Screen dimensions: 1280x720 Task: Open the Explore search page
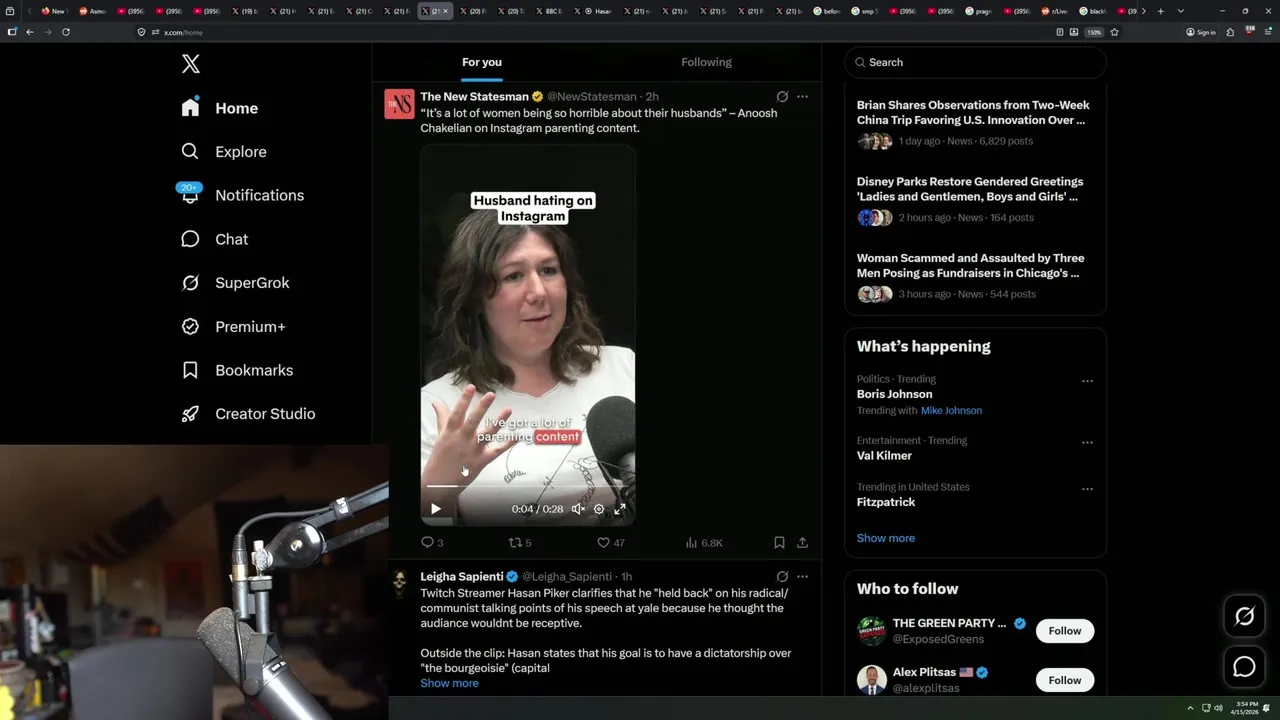pos(224,152)
